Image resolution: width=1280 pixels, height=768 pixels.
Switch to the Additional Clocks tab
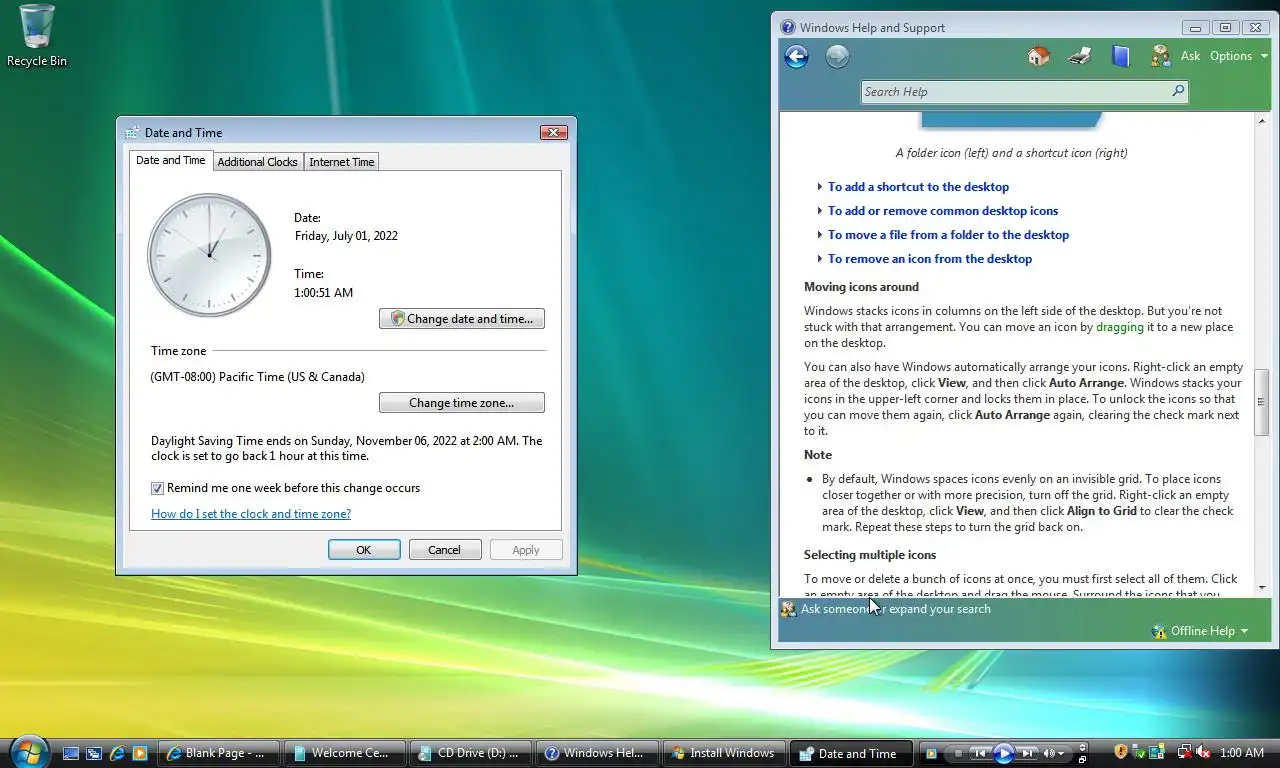[257, 162]
